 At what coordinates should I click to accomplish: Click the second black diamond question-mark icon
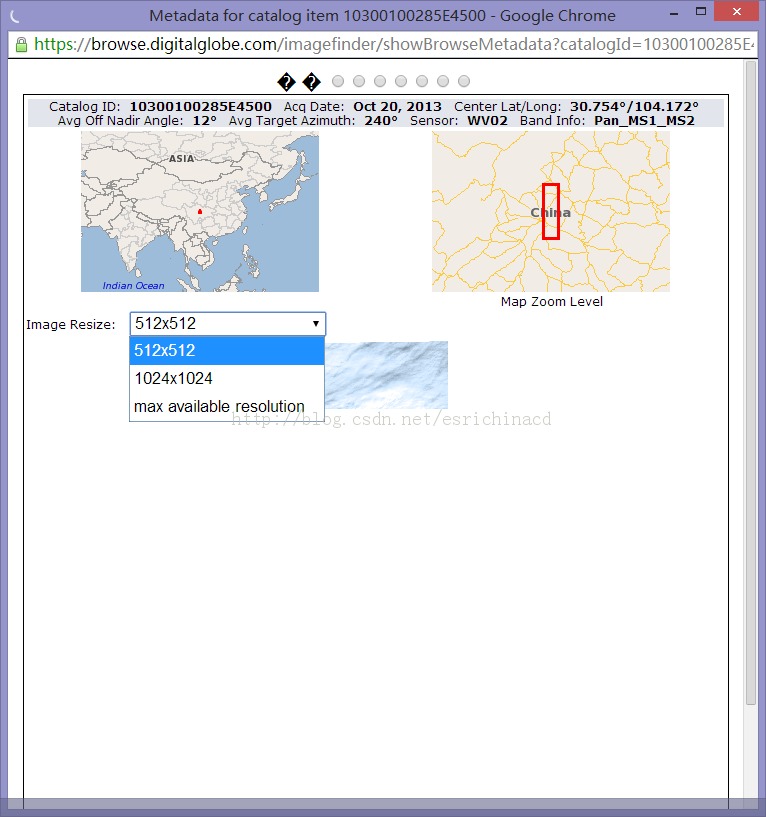pyautogui.click(x=312, y=81)
